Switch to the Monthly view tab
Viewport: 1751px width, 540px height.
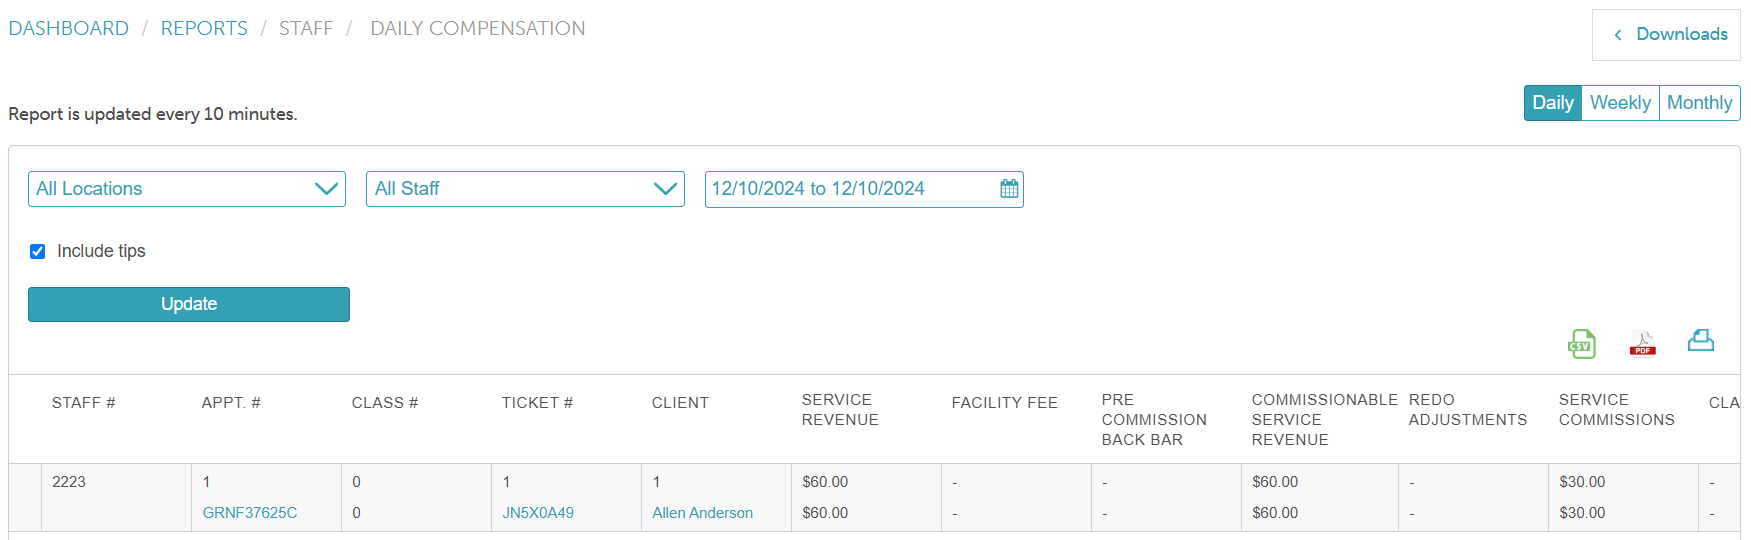coord(1699,103)
